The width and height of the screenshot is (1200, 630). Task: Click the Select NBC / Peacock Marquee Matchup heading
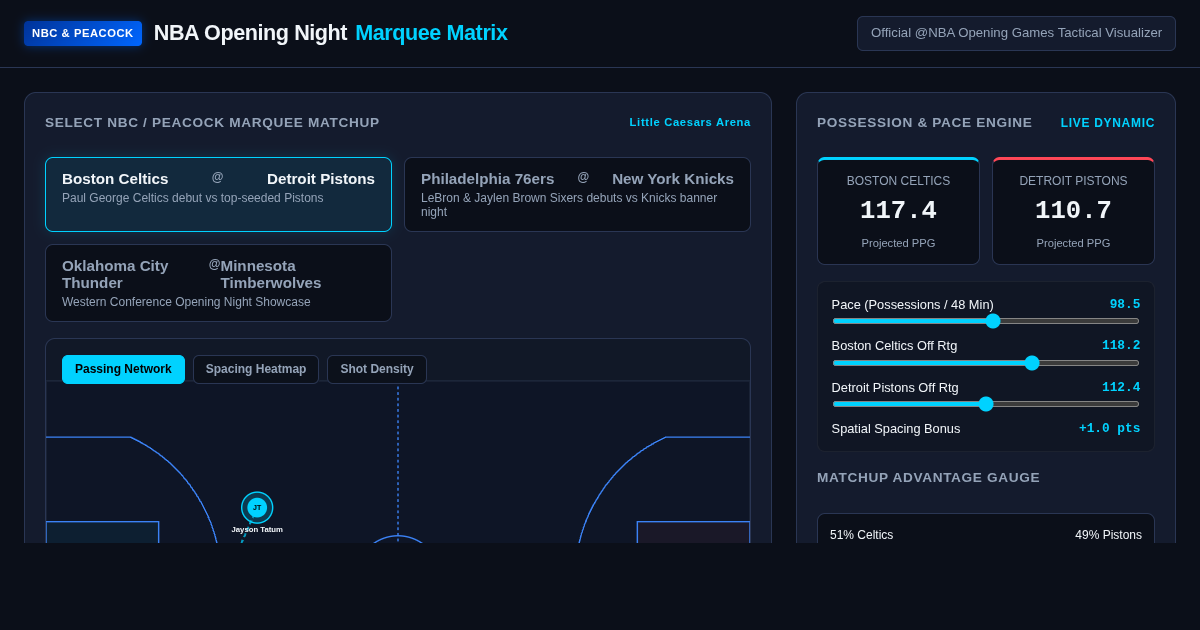coord(212,123)
